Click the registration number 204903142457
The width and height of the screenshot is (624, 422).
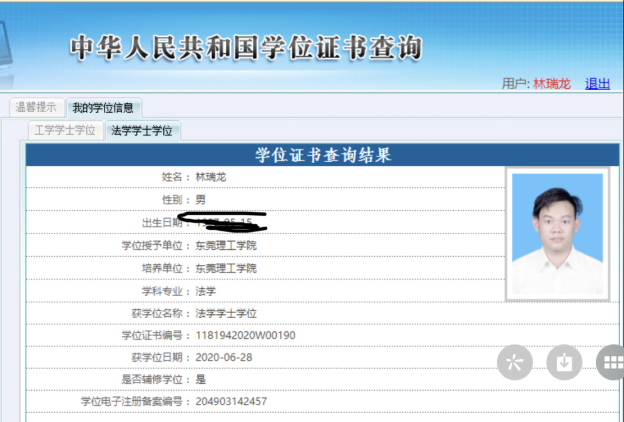(232, 401)
